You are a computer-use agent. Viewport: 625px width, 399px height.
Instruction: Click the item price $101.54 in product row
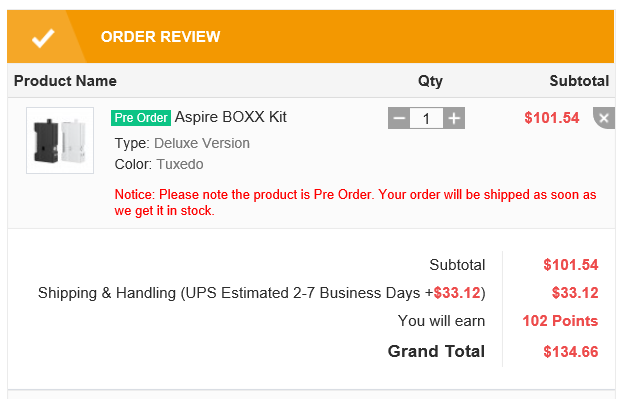pyautogui.click(x=552, y=118)
